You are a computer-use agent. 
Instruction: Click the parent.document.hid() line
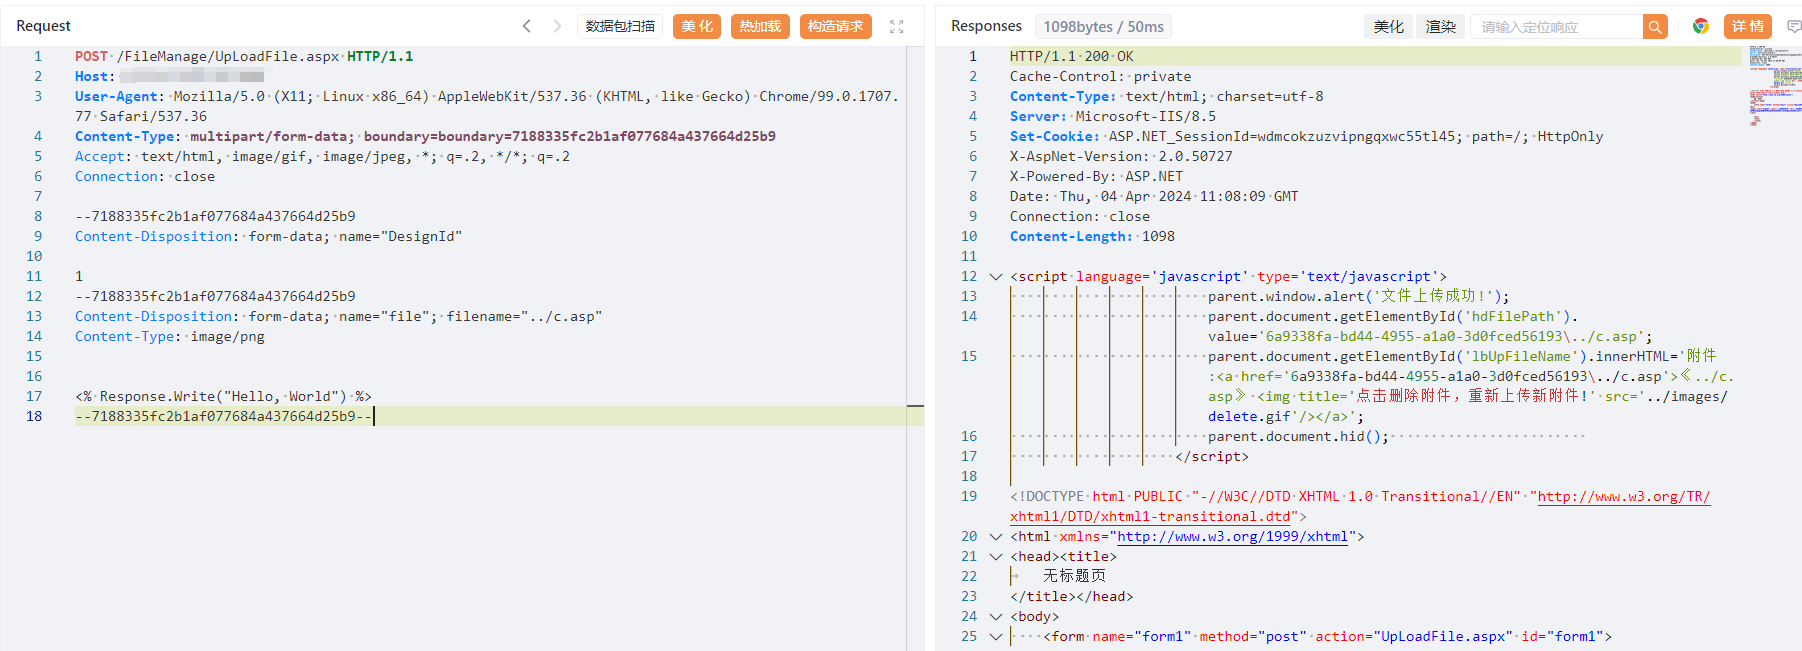[1298, 437]
